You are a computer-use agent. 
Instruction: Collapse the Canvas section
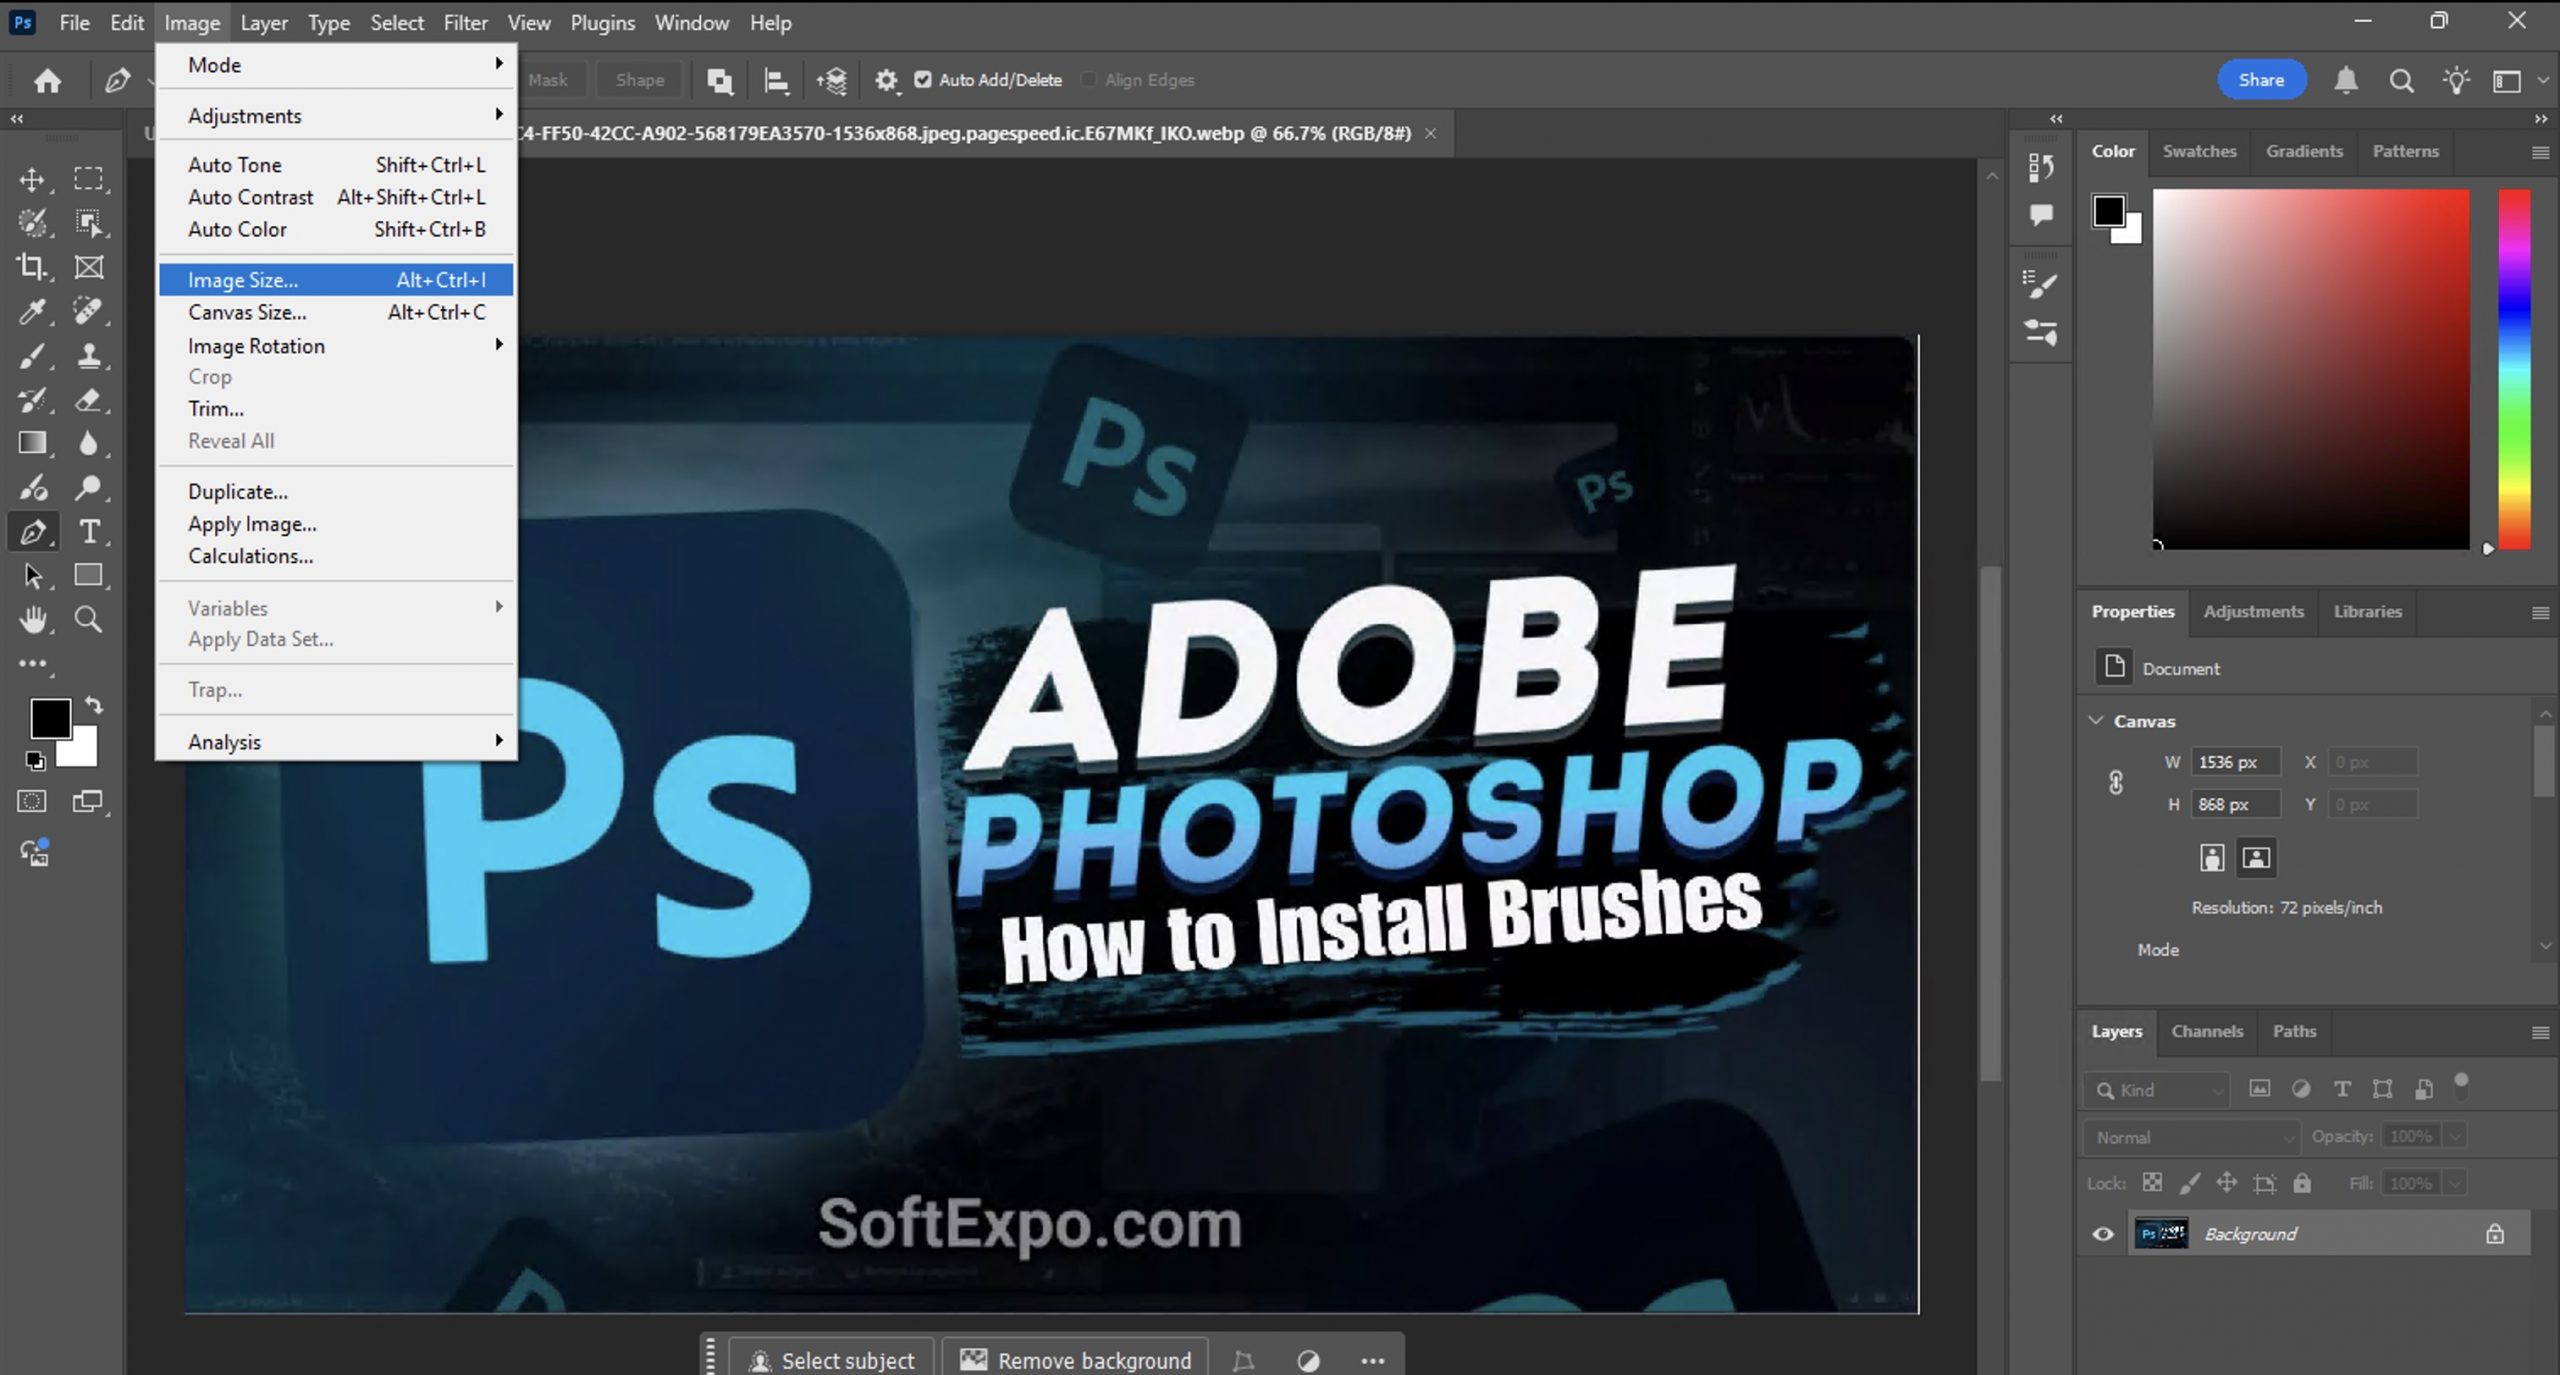[x=2097, y=721]
